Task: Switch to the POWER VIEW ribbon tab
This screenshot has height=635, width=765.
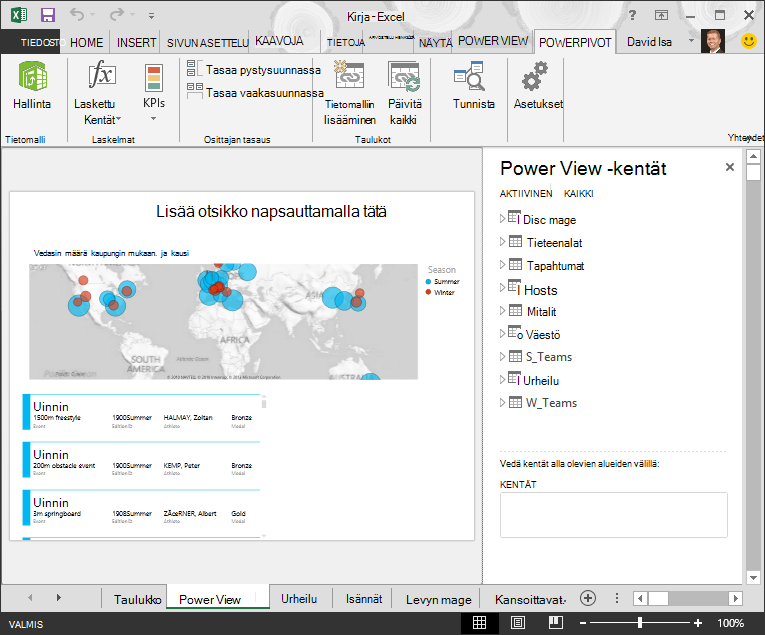Action: point(493,41)
